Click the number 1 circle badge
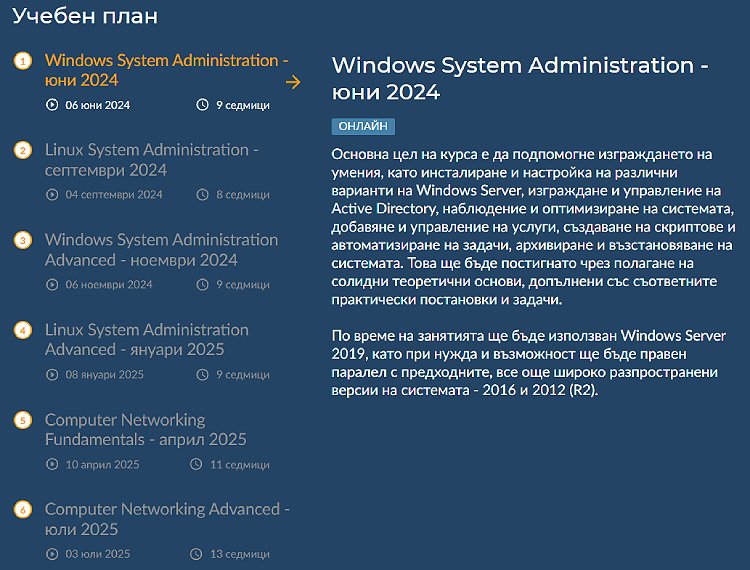 click(22, 61)
